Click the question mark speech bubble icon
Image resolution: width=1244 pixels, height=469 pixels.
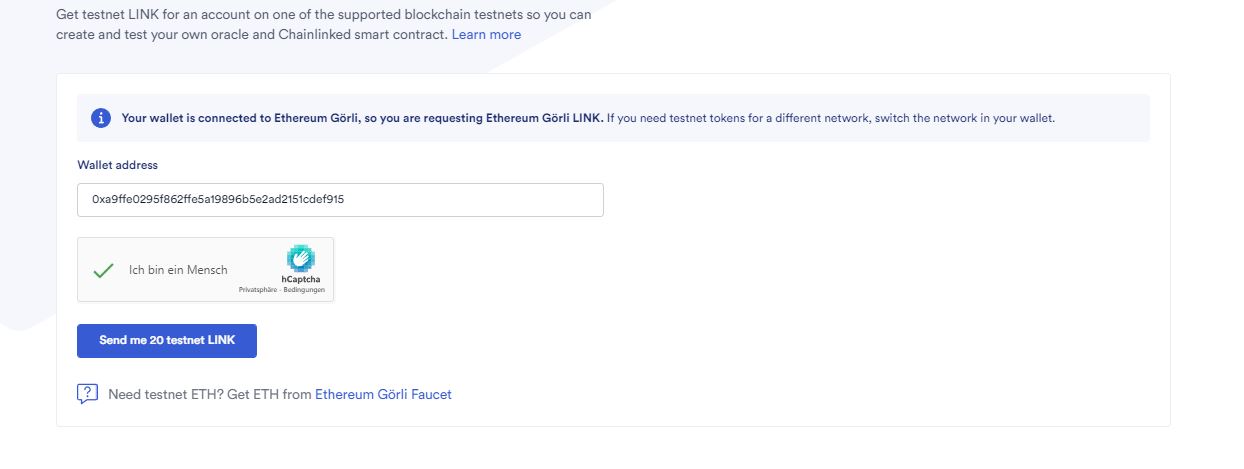click(x=87, y=394)
